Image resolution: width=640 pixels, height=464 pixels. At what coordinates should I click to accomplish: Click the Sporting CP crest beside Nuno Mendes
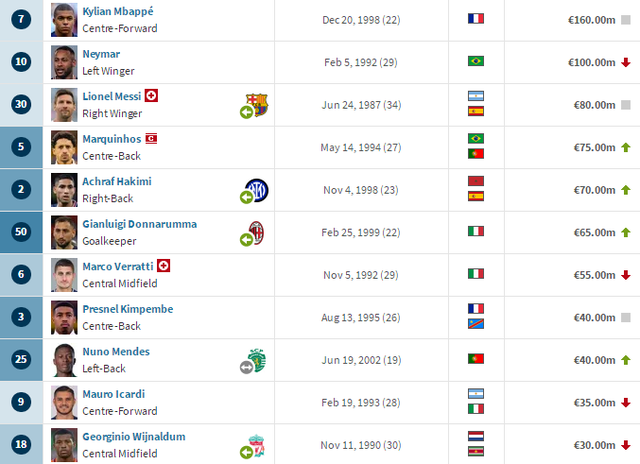point(258,360)
